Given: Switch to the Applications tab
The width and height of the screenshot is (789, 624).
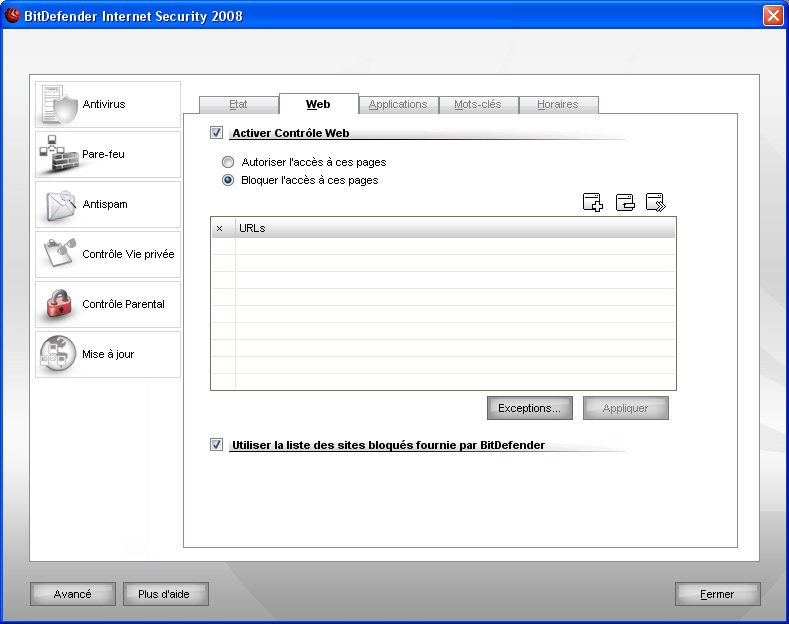Looking at the screenshot, I should click(x=398, y=105).
